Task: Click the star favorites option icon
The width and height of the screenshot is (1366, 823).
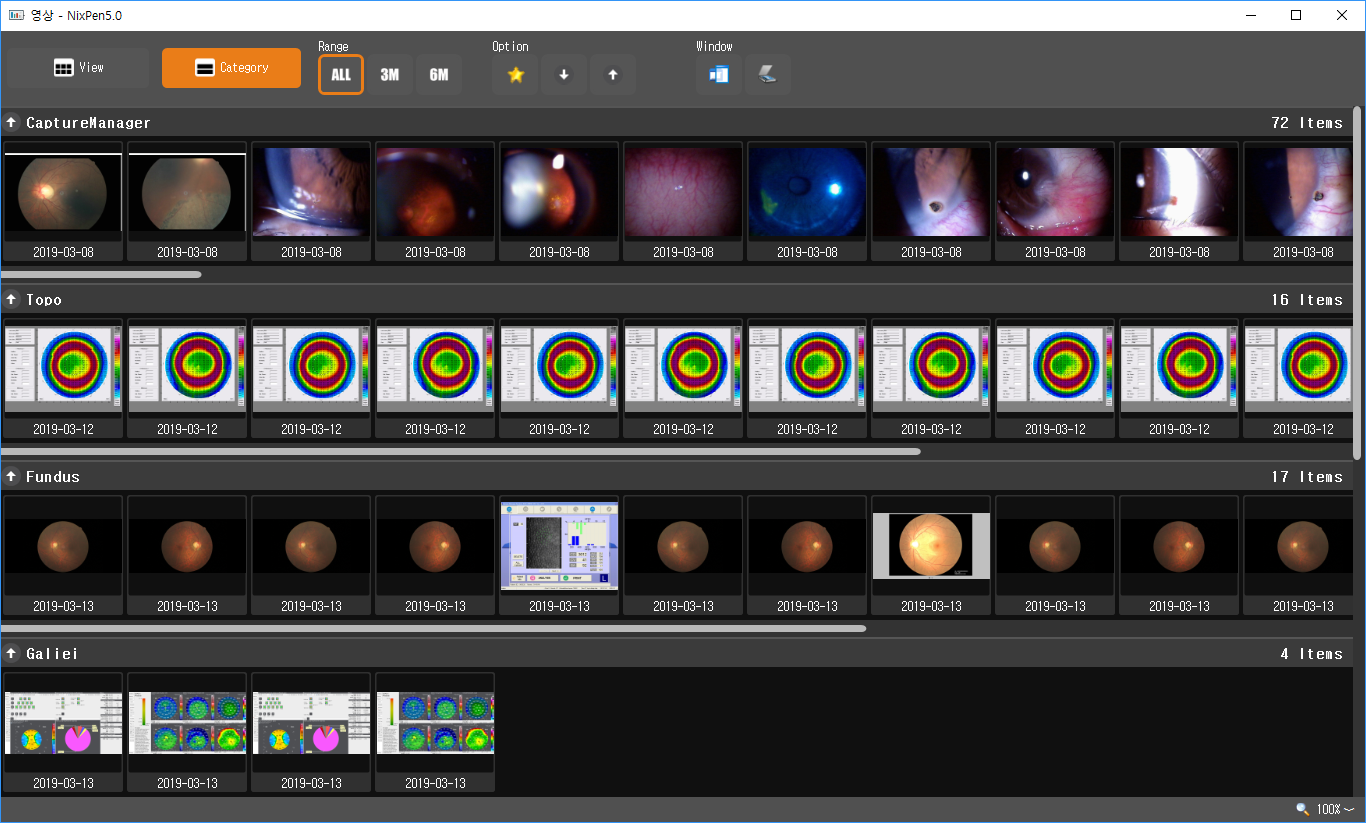Action: [516, 75]
